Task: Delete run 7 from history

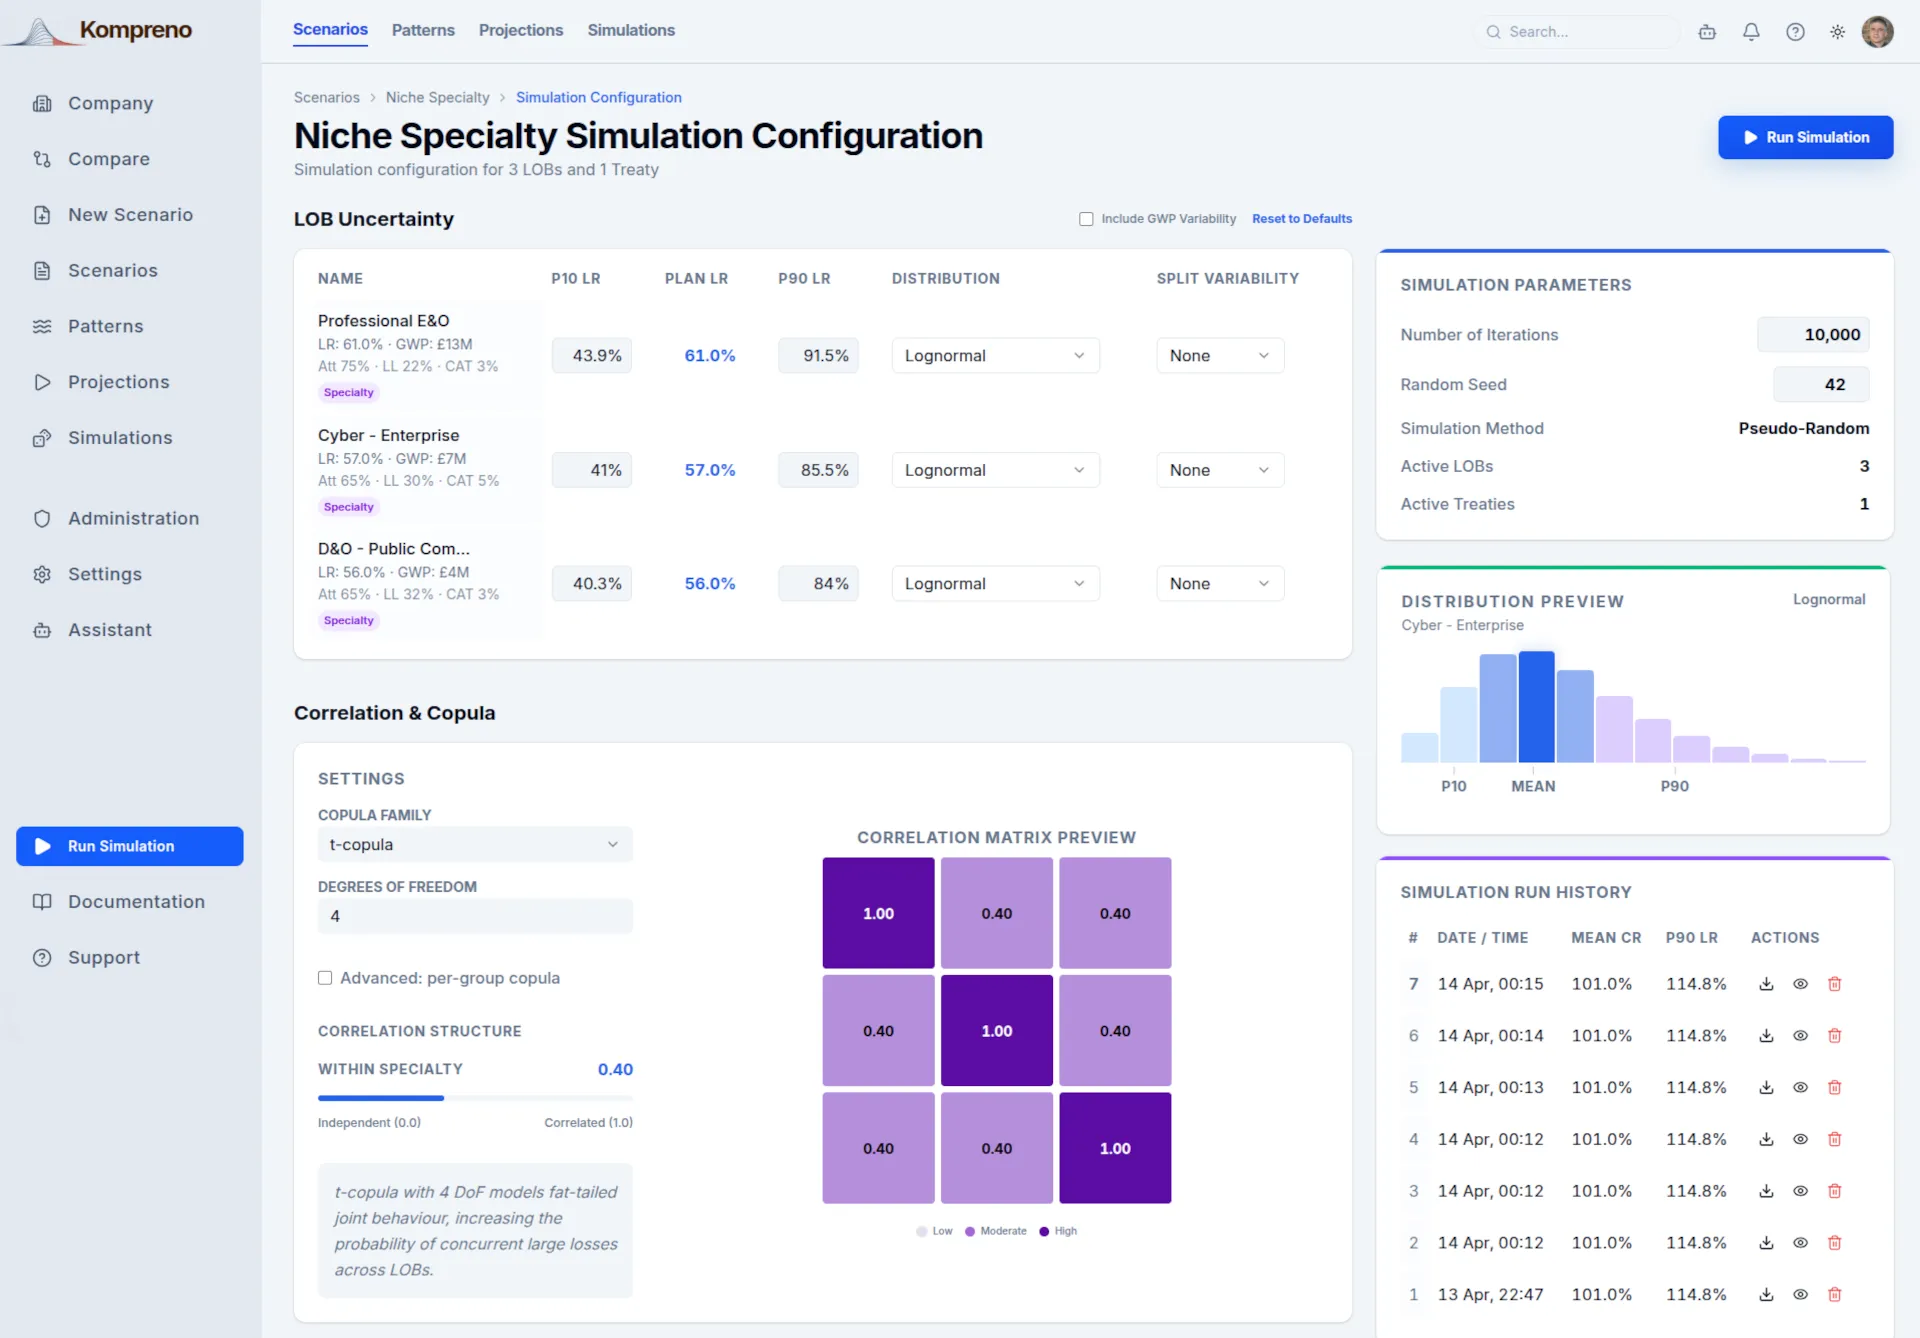Action: click(1834, 984)
